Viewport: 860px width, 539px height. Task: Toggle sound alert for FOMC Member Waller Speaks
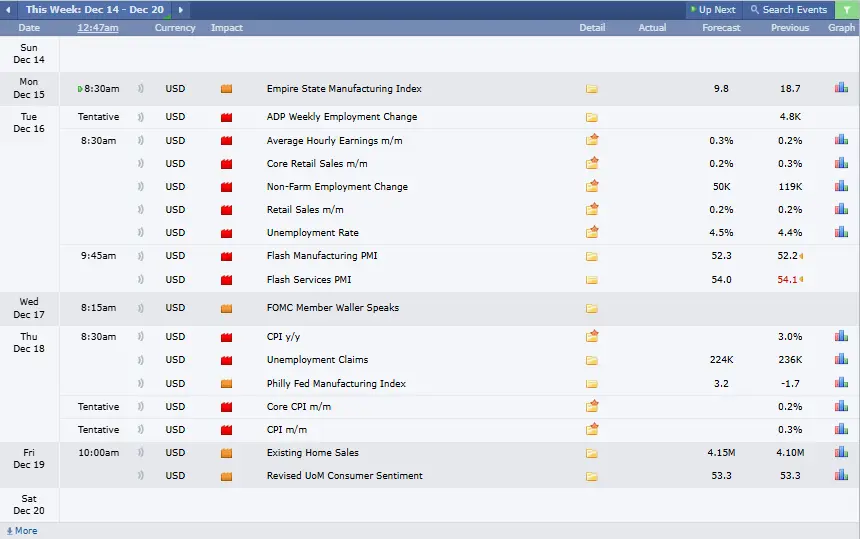pos(141,308)
